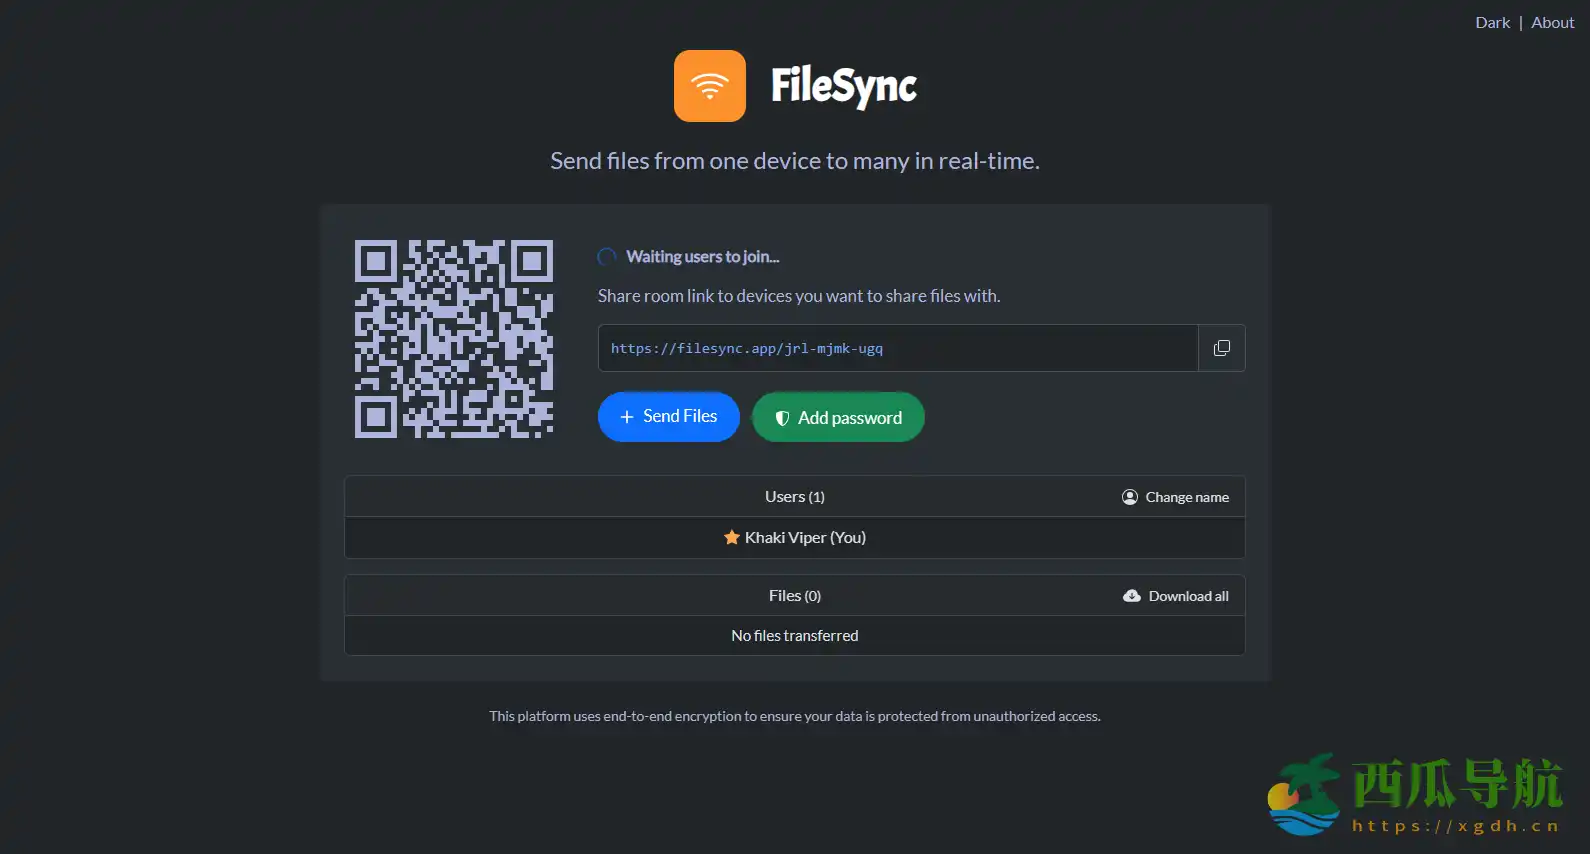Copy the room link with the copy icon
The image size is (1590, 854).
pos(1221,348)
